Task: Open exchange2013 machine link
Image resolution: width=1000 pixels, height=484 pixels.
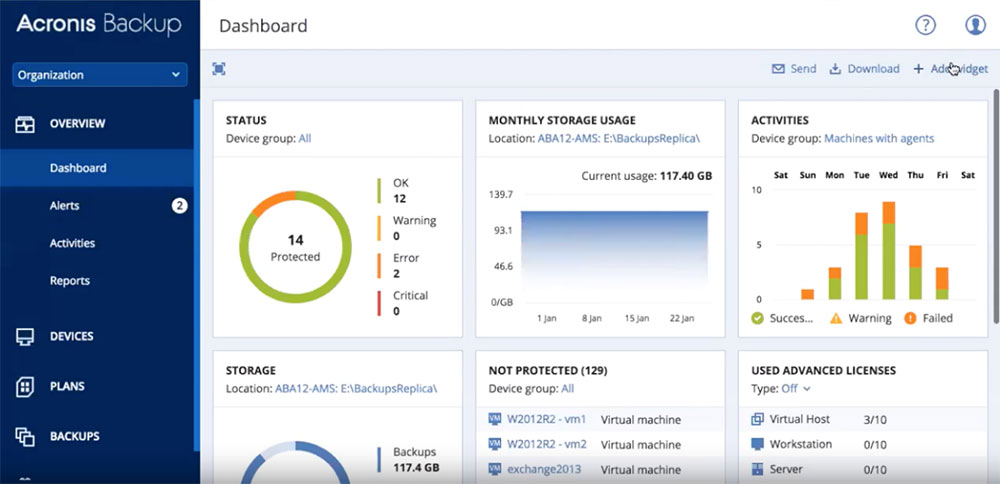Action: (x=544, y=469)
